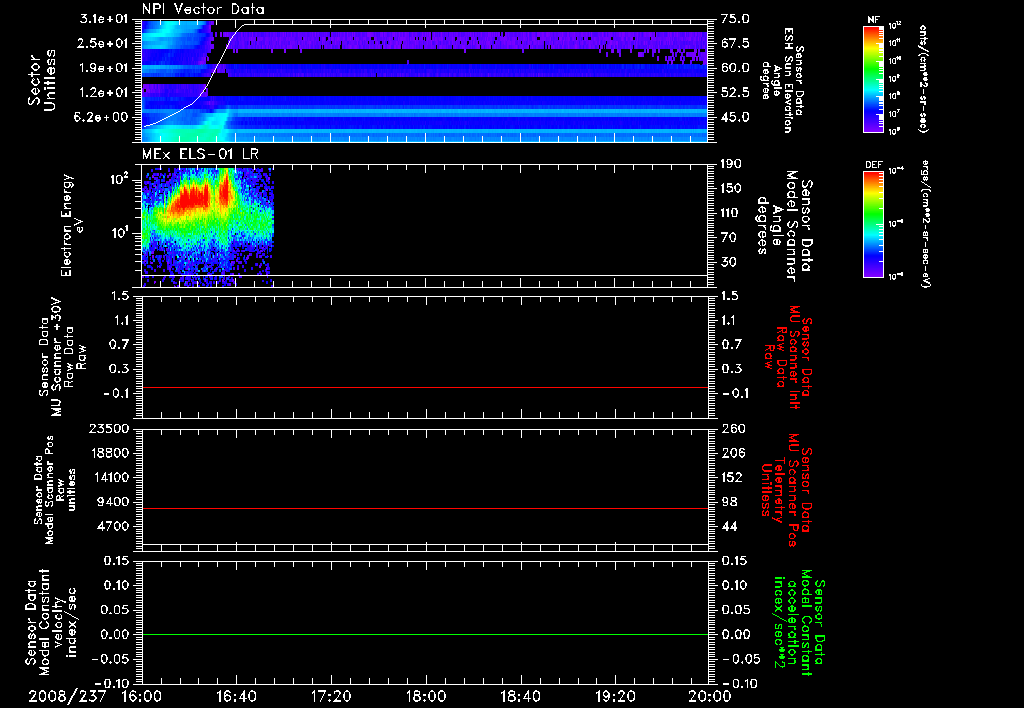Click the 'Model Scanner Angle degrees' axis title
This screenshot has width=1024, height=708.
[784, 226]
